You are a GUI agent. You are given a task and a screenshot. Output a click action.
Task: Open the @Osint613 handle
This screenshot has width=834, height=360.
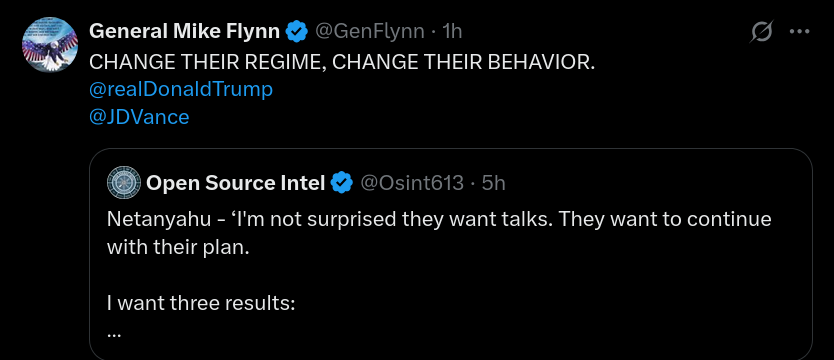coord(412,183)
